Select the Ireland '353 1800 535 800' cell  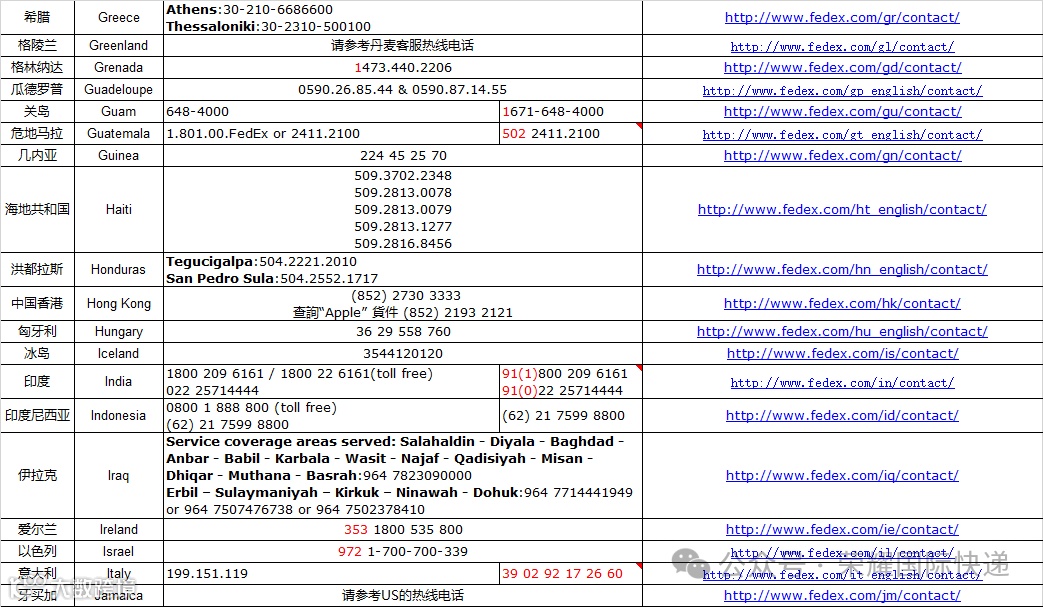pyautogui.click(x=403, y=529)
